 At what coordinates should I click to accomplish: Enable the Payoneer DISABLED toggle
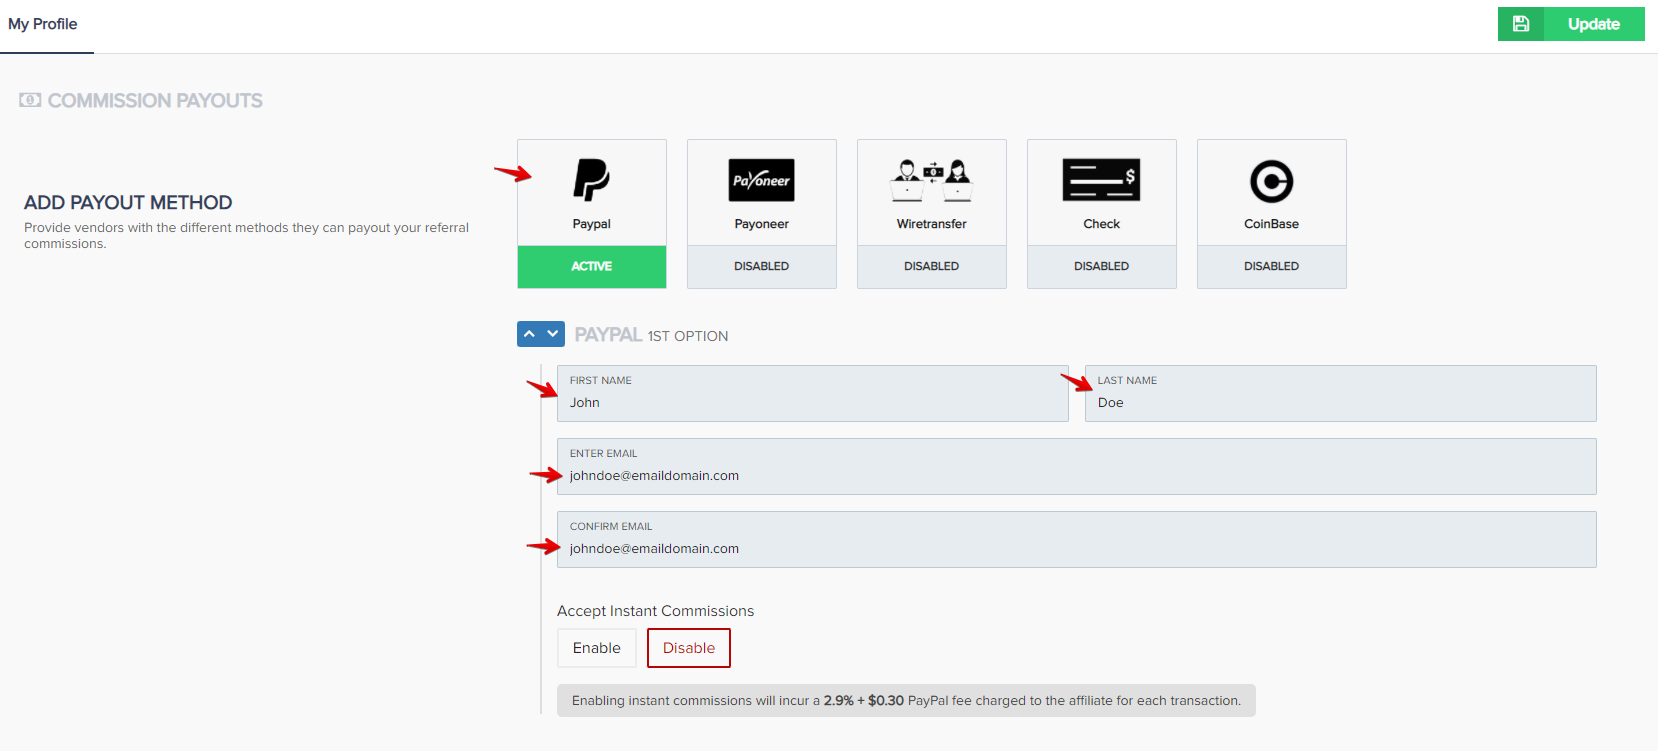(761, 266)
